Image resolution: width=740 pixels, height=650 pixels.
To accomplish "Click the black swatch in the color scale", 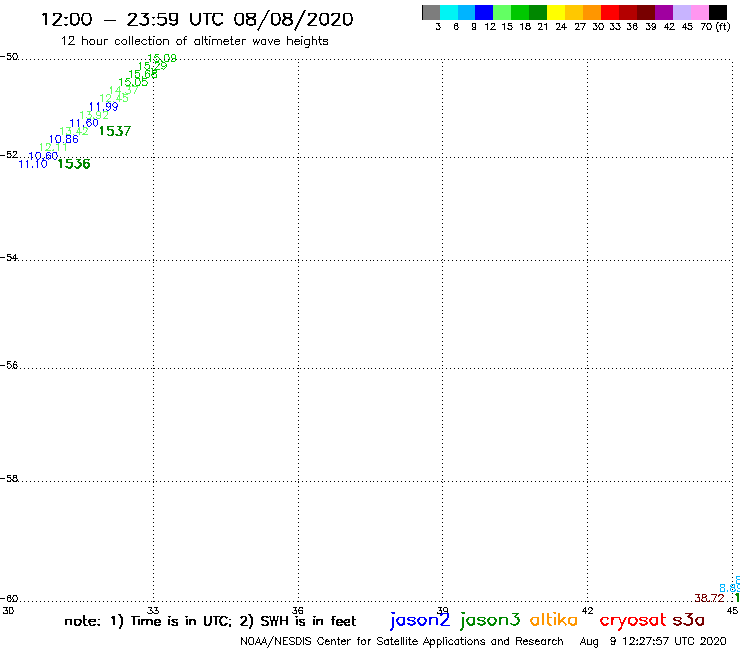I will tap(718, 12).
